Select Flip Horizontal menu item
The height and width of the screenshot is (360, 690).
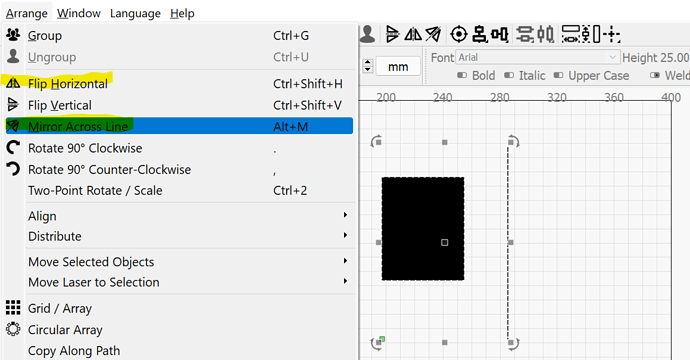179,84
